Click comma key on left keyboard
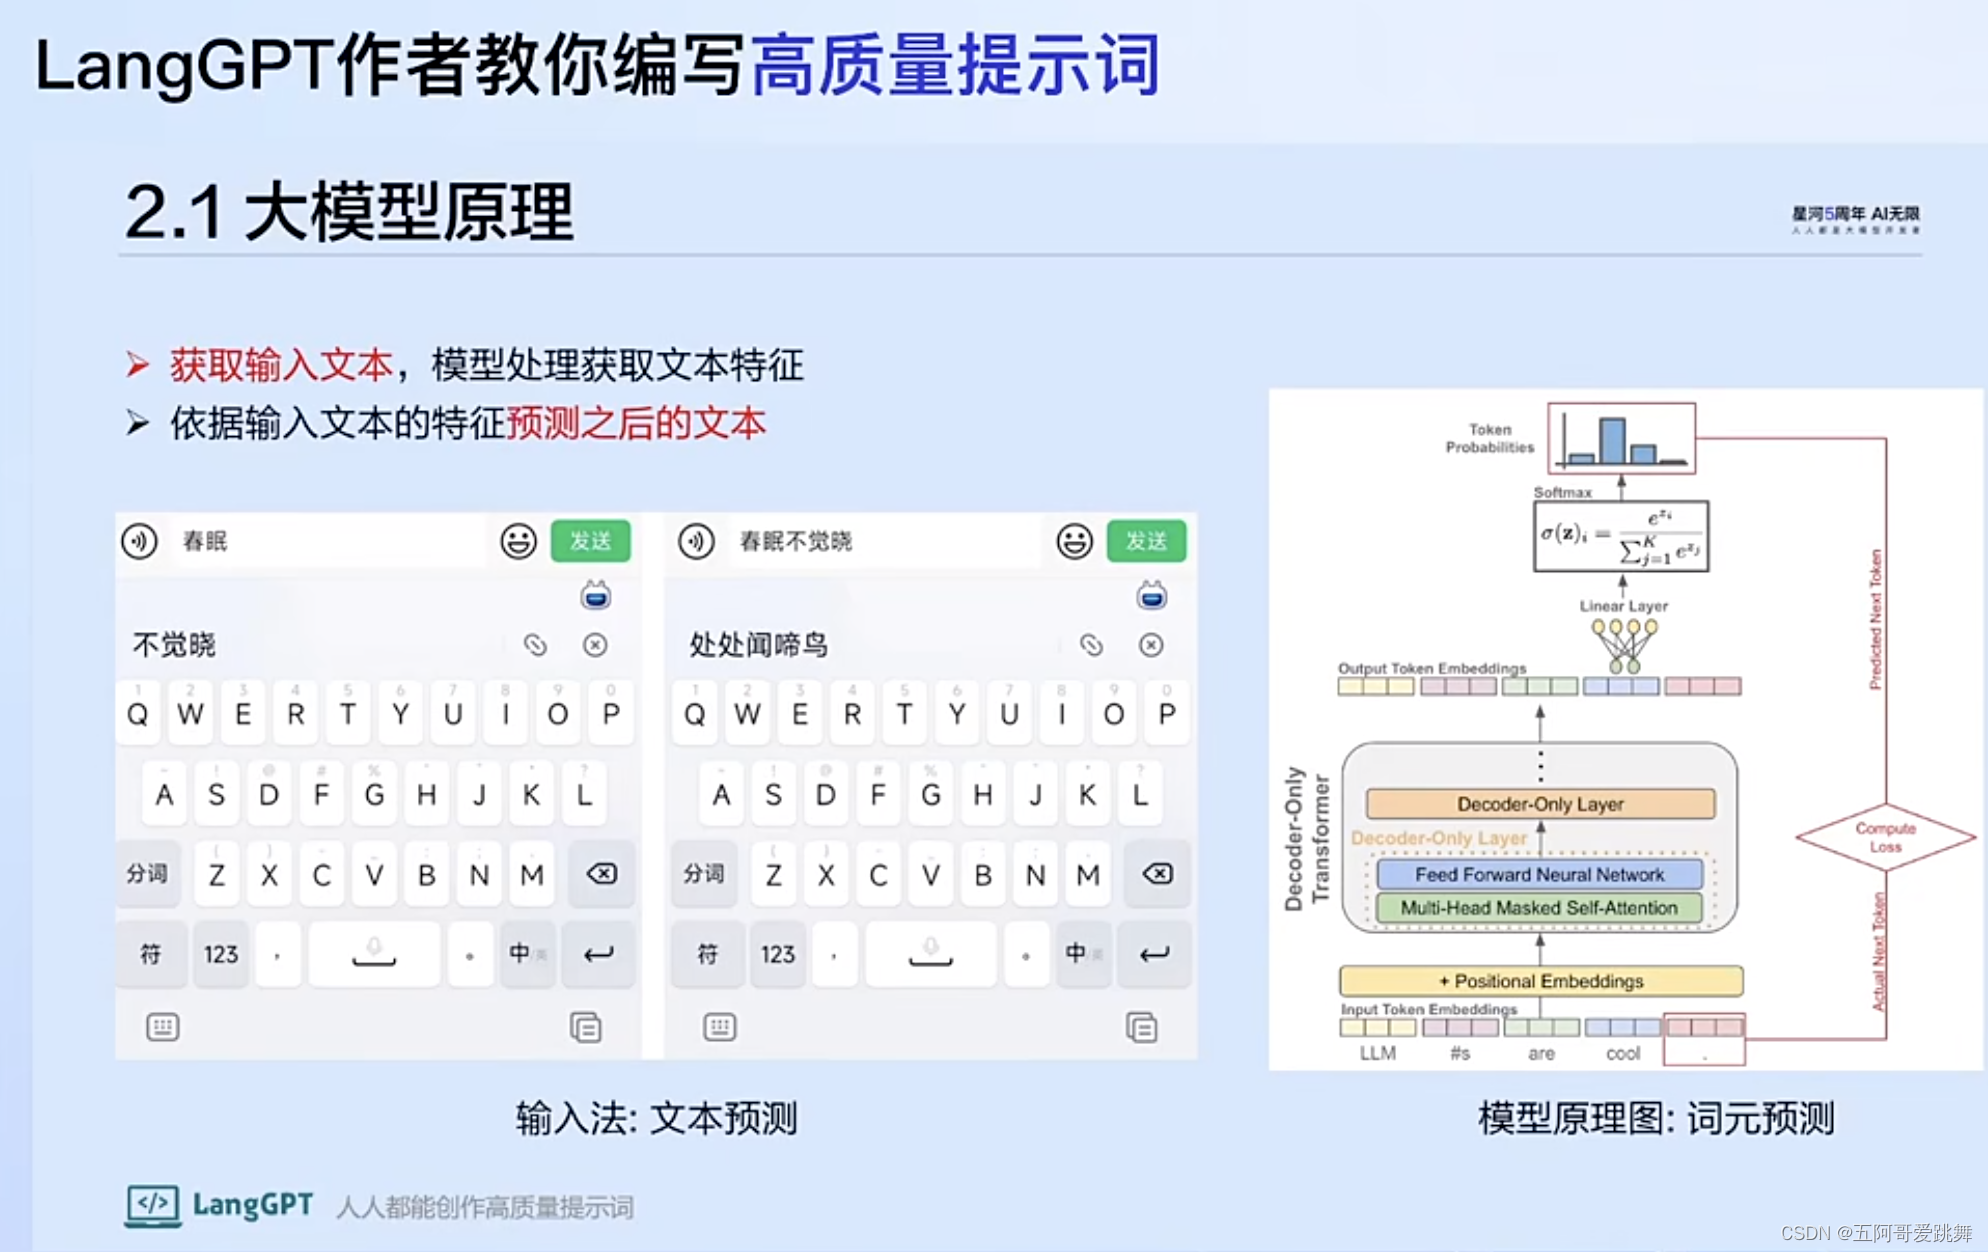 coord(277,954)
